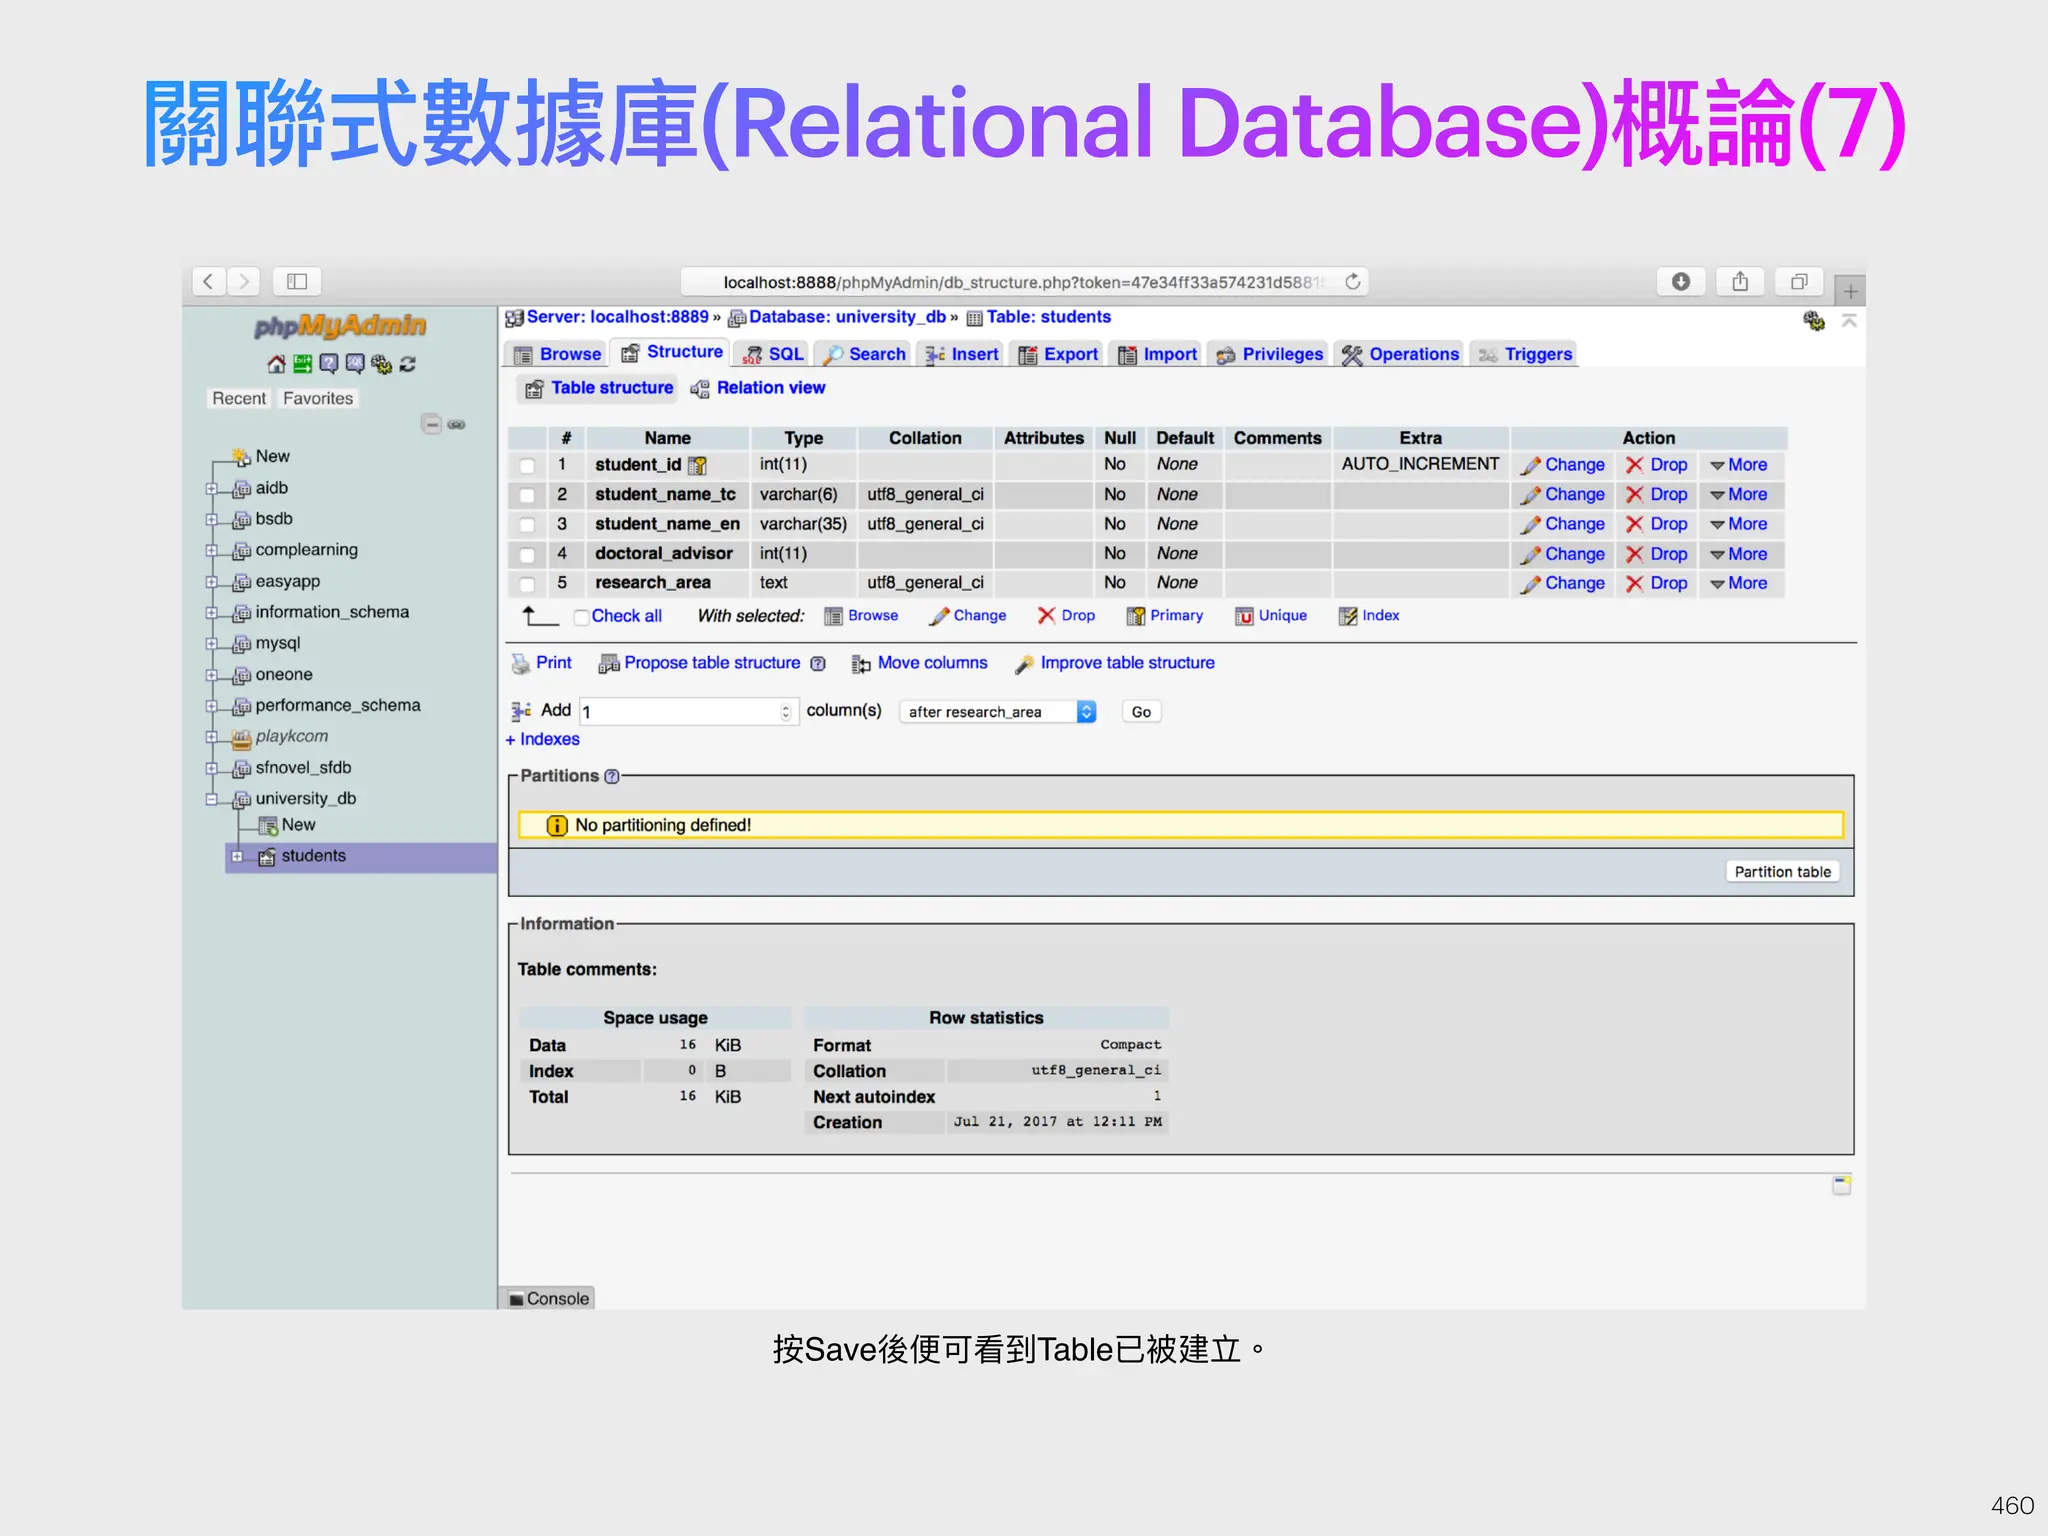
Task: Check the student_id row checkbox
Action: (527, 465)
